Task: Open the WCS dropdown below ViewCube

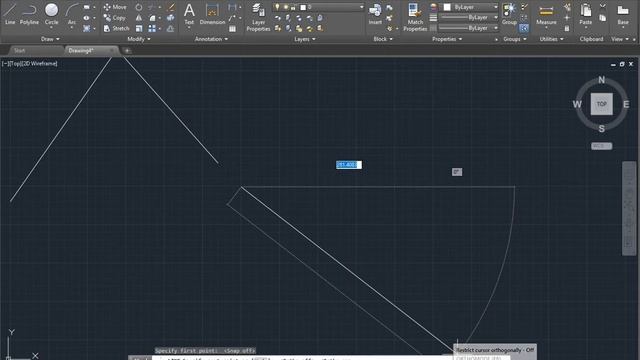Action: (602, 146)
